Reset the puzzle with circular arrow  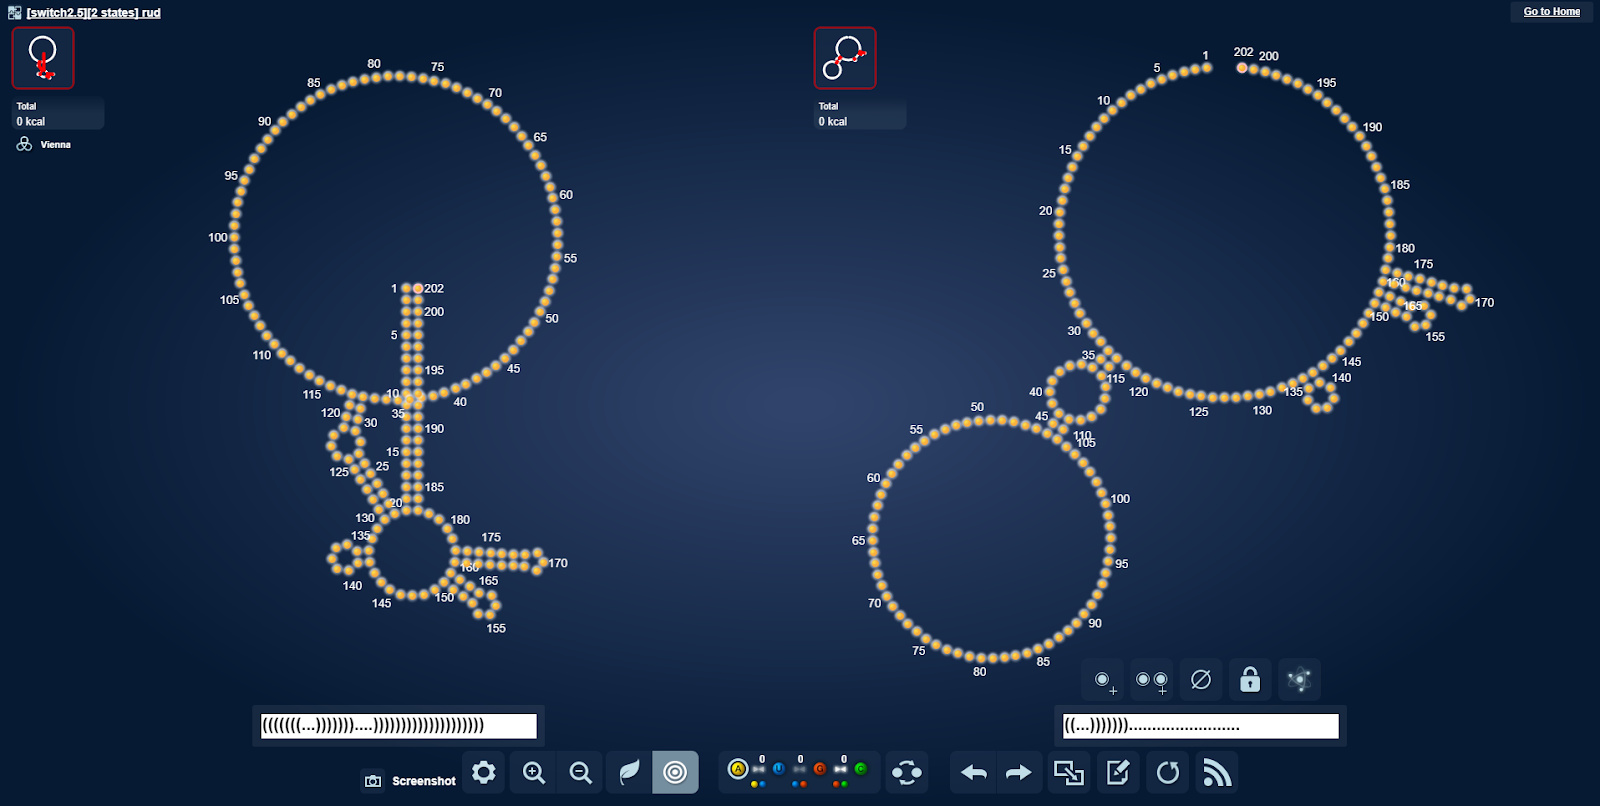(x=1167, y=772)
